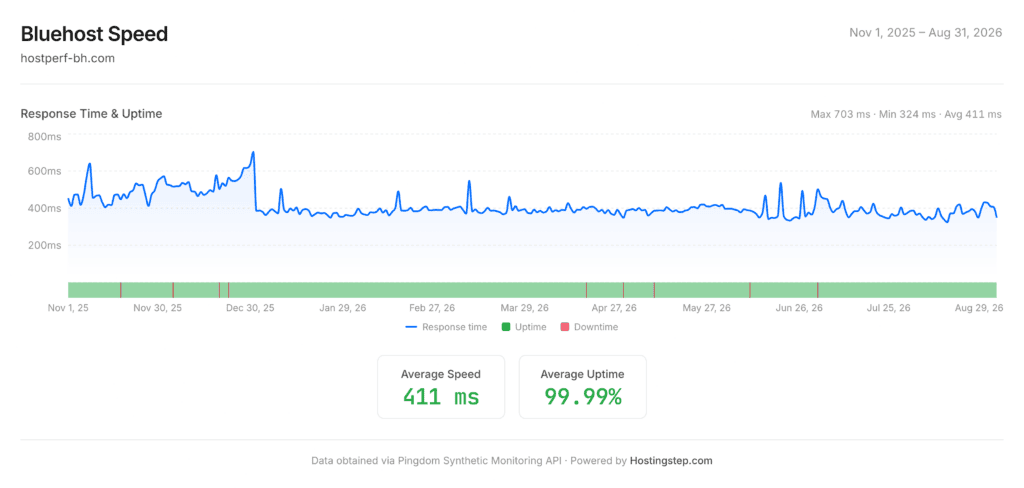Click the 400ms y-axis label
Image resolution: width=1024 pixels, height=488 pixels.
click(44, 208)
